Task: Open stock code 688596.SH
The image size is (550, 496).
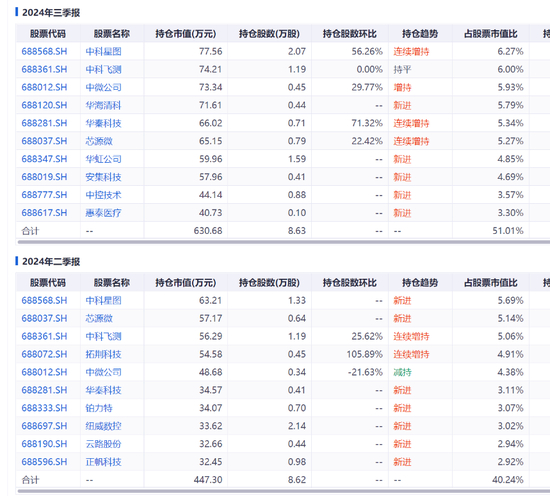Action: click(x=44, y=462)
